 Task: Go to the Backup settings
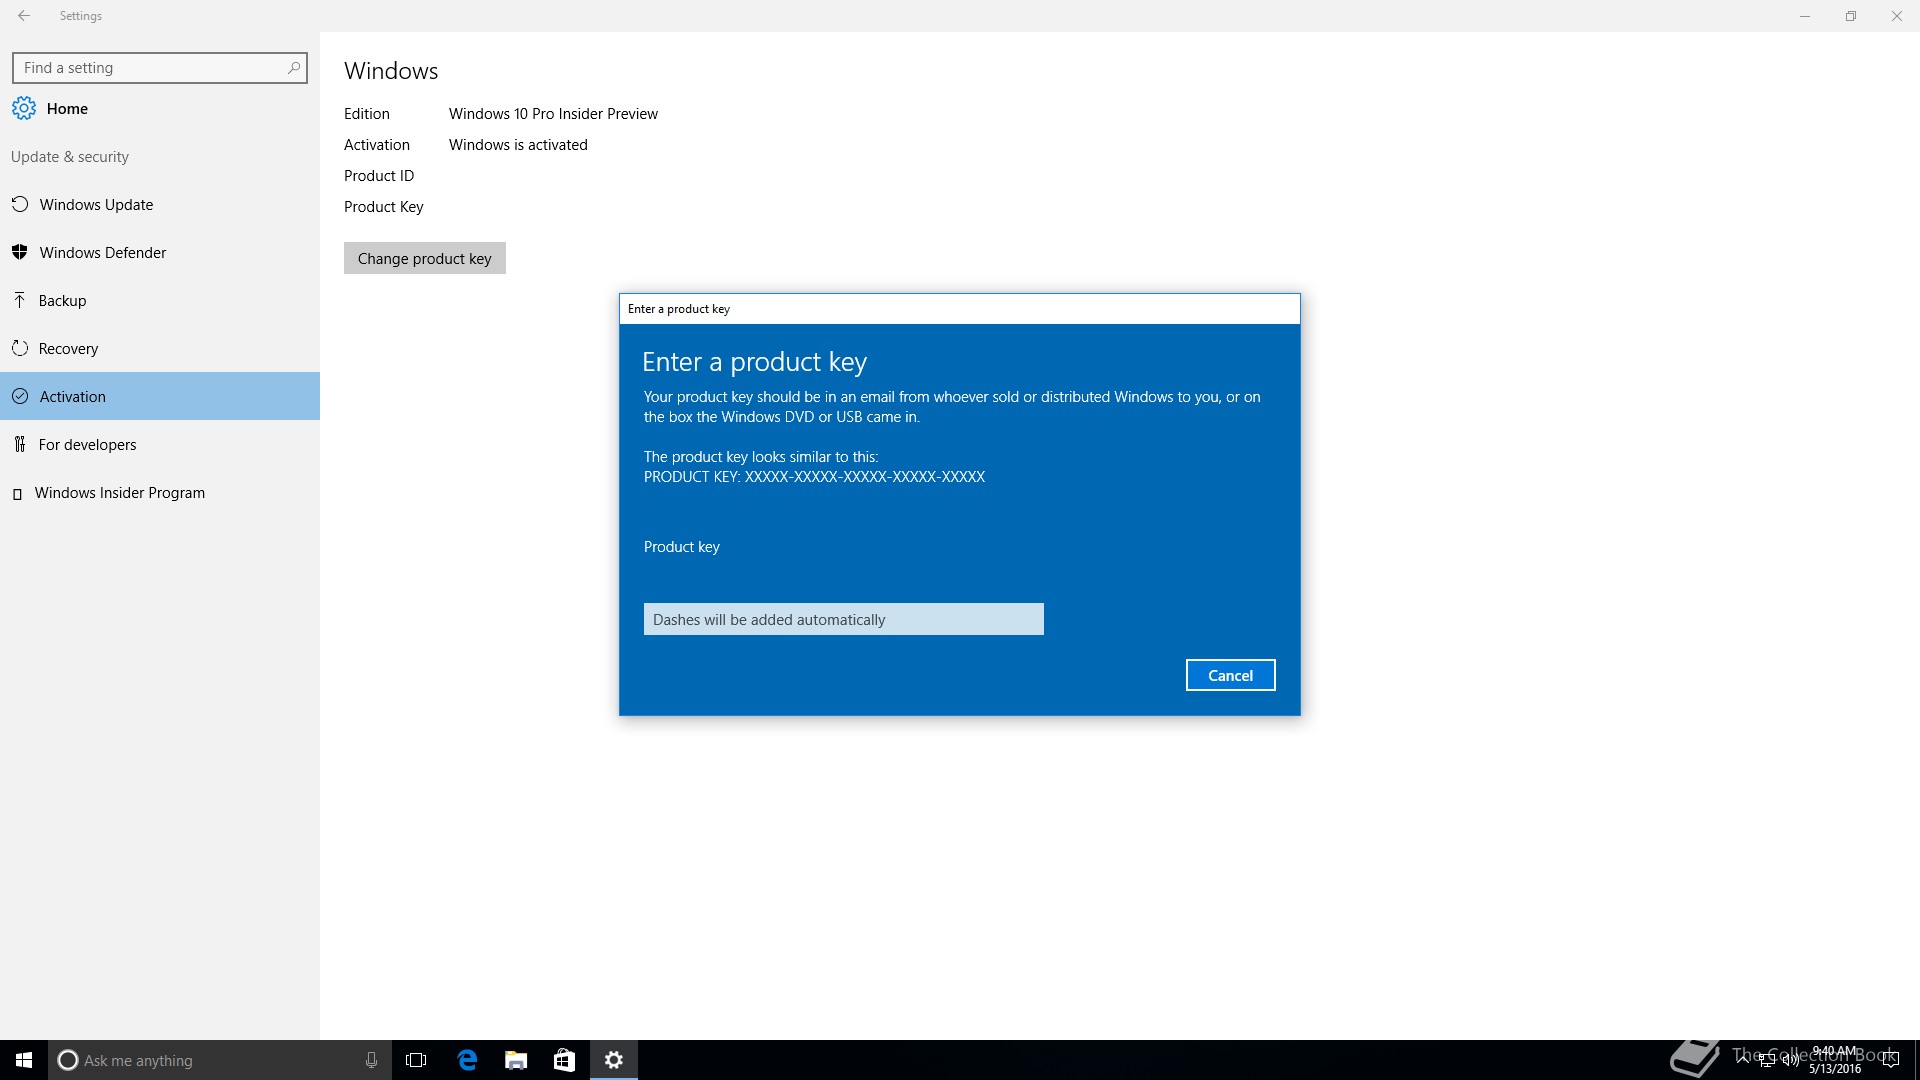click(x=160, y=300)
